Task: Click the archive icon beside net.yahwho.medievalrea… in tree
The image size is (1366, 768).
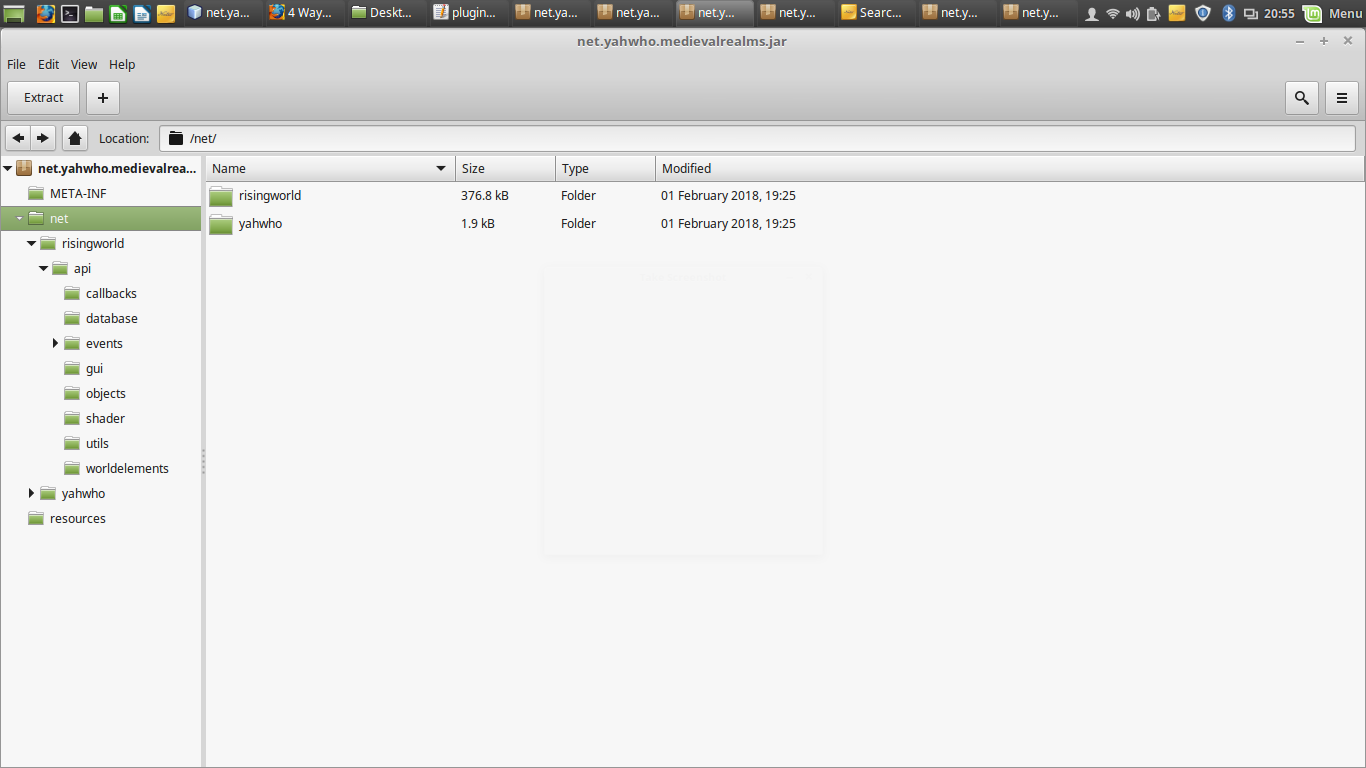Action: (25, 168)
